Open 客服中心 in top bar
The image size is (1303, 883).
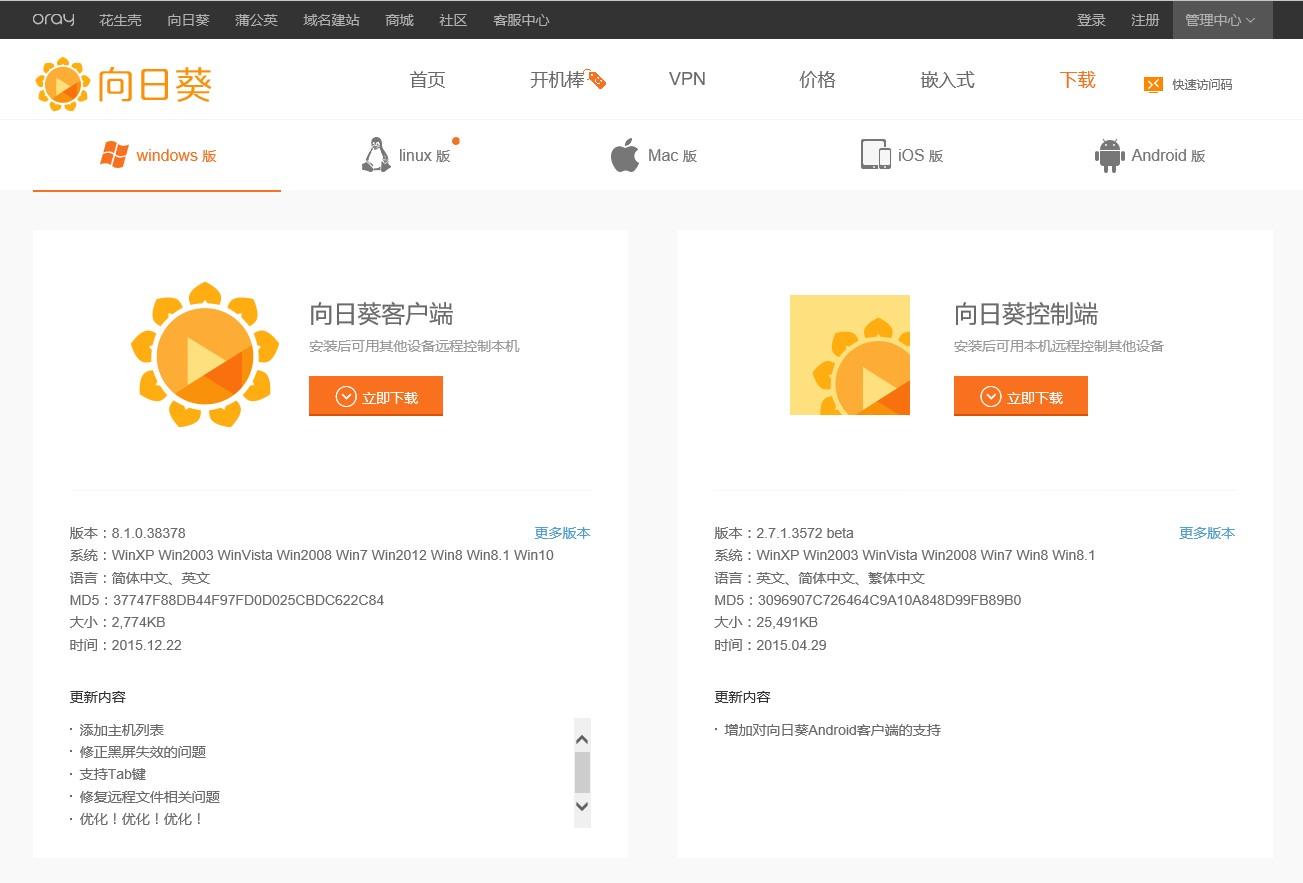point(521,20)
